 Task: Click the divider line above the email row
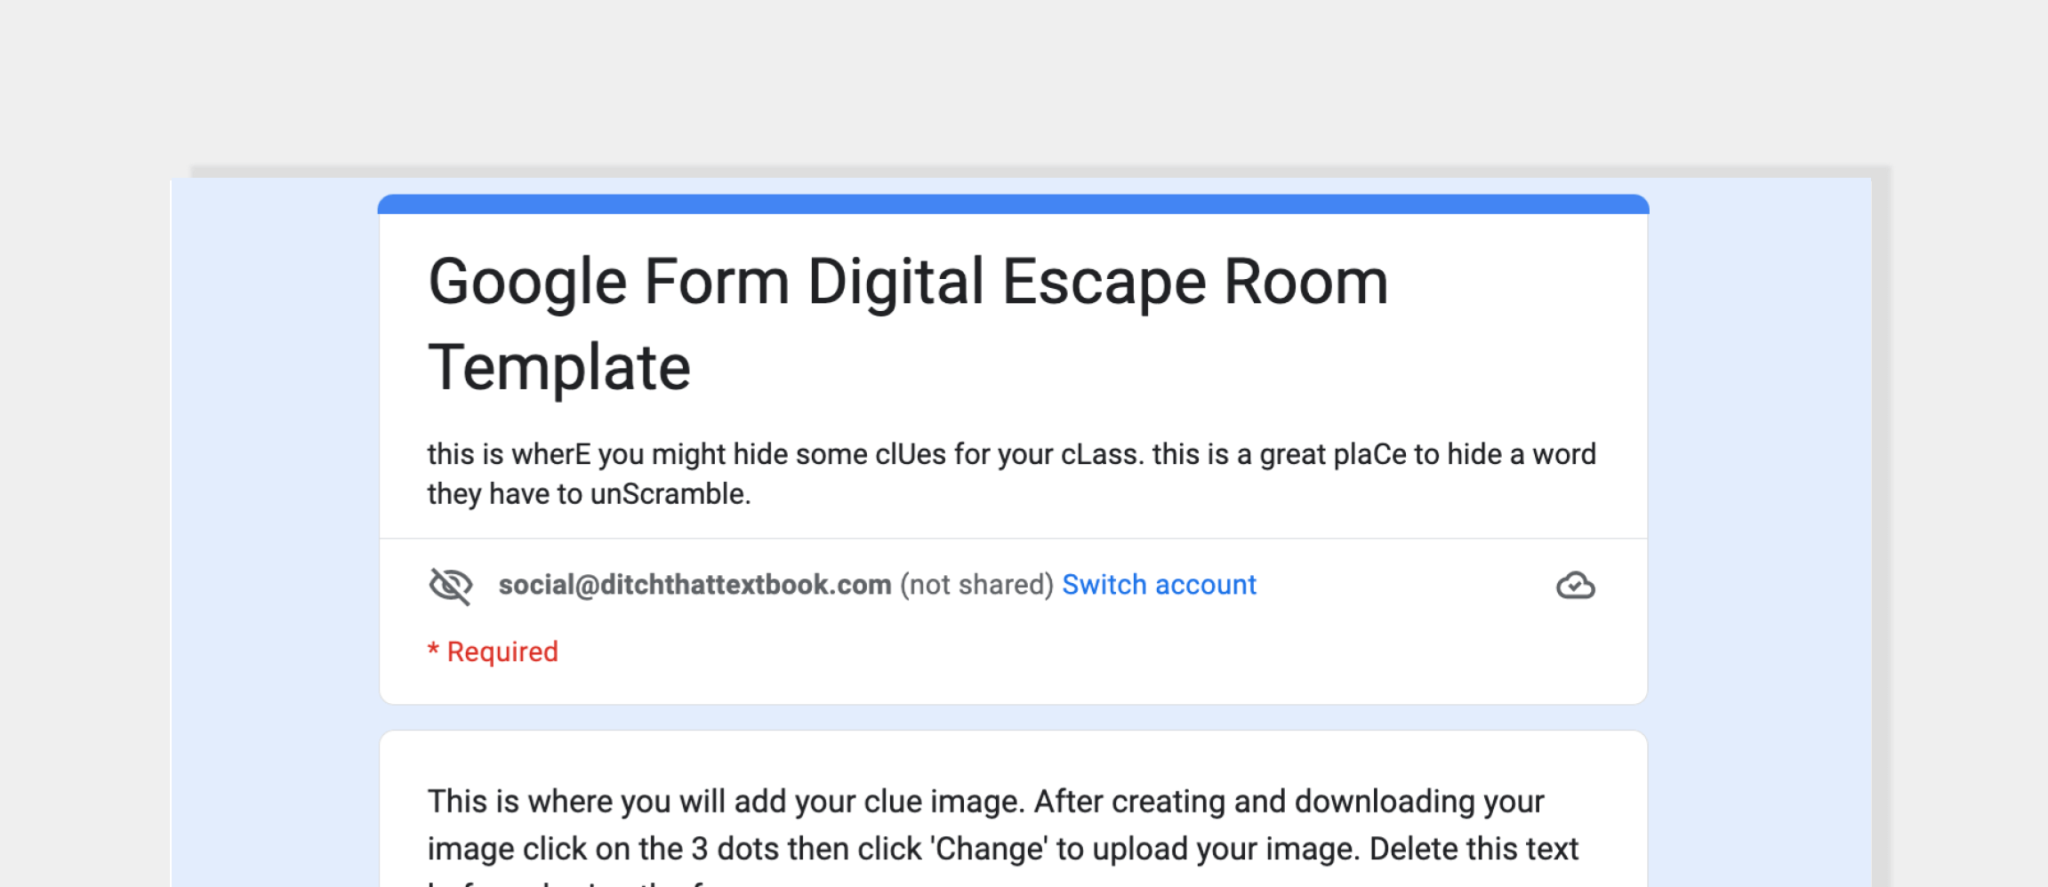point(1012,539)
